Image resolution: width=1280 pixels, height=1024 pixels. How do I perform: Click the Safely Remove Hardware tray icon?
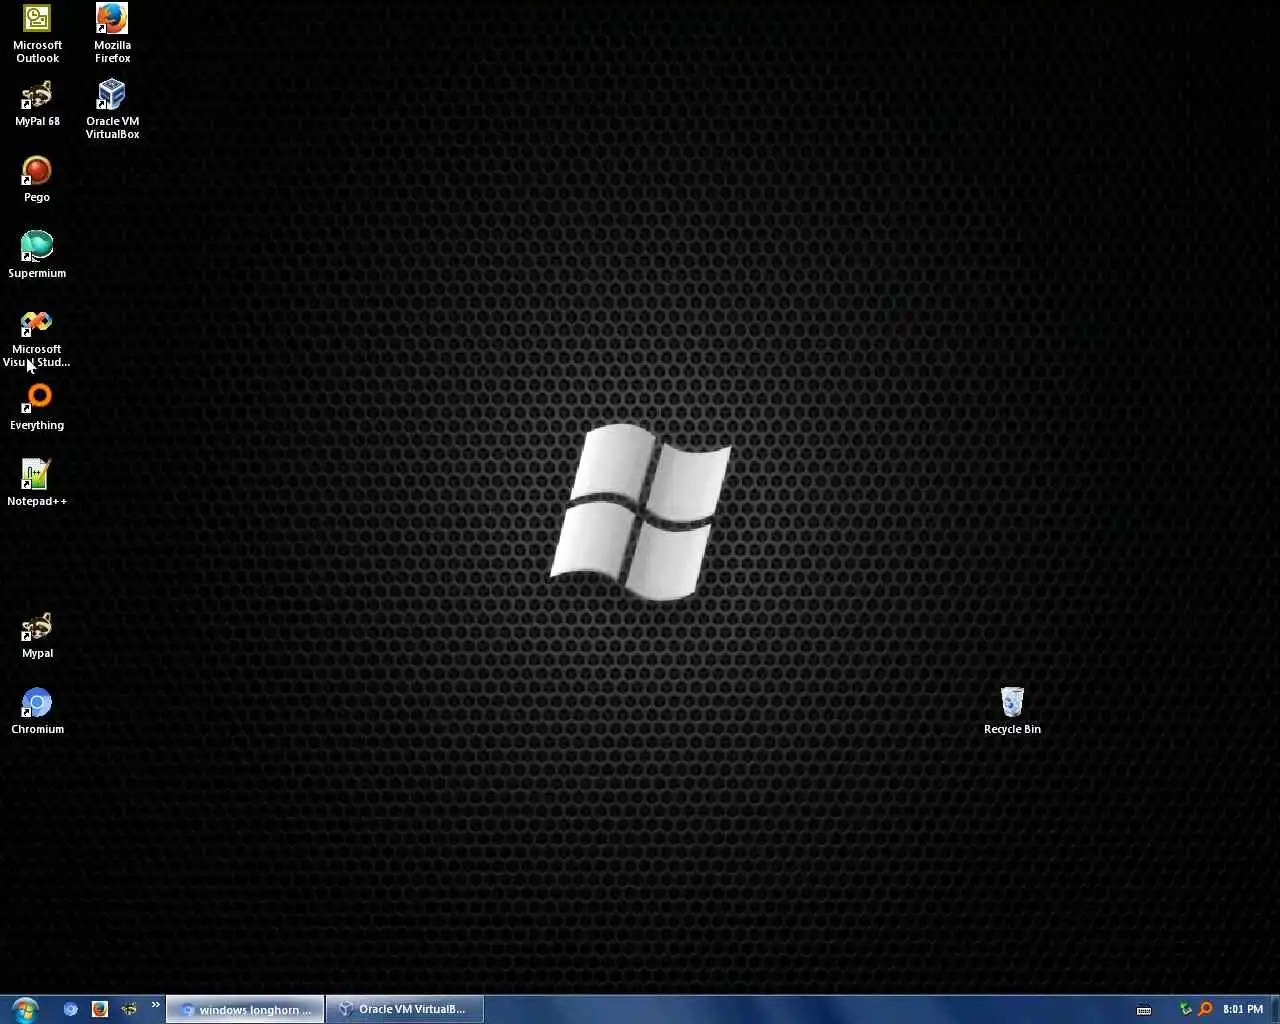(x=1186, y=1009)
